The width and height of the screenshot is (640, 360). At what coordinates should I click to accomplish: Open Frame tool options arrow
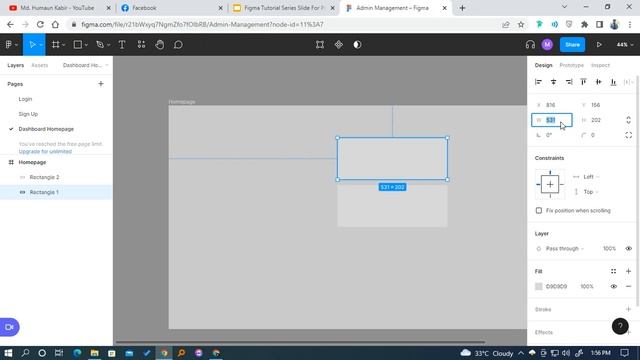point(64,45)
